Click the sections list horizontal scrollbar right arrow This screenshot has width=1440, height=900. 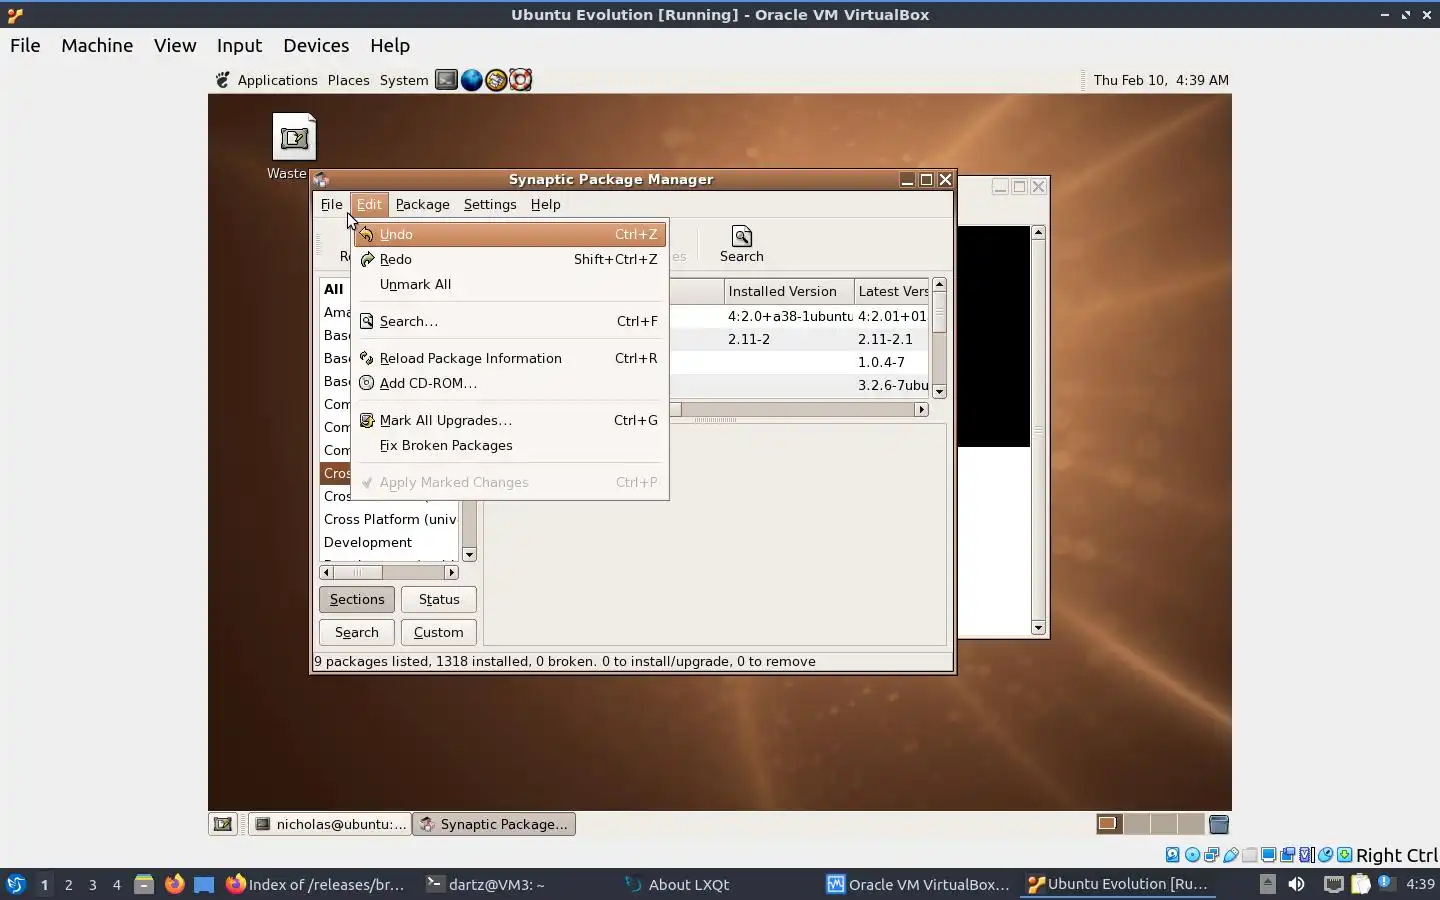(451, 572)
